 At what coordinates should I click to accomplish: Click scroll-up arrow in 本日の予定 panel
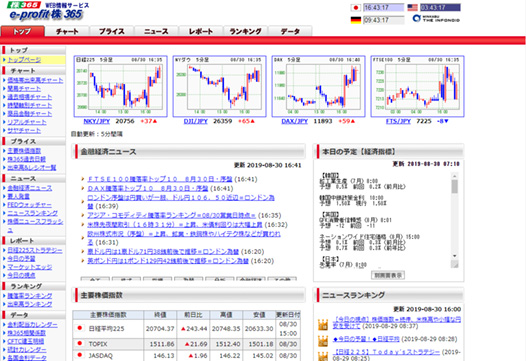tap(455, 176)
